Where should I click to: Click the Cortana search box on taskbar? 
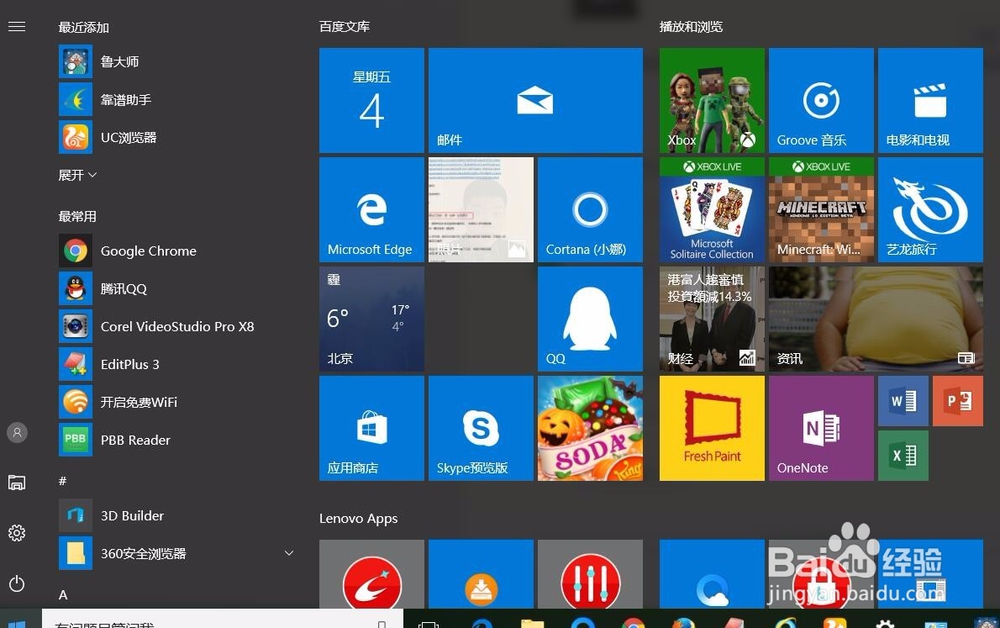tap(223, 619)
